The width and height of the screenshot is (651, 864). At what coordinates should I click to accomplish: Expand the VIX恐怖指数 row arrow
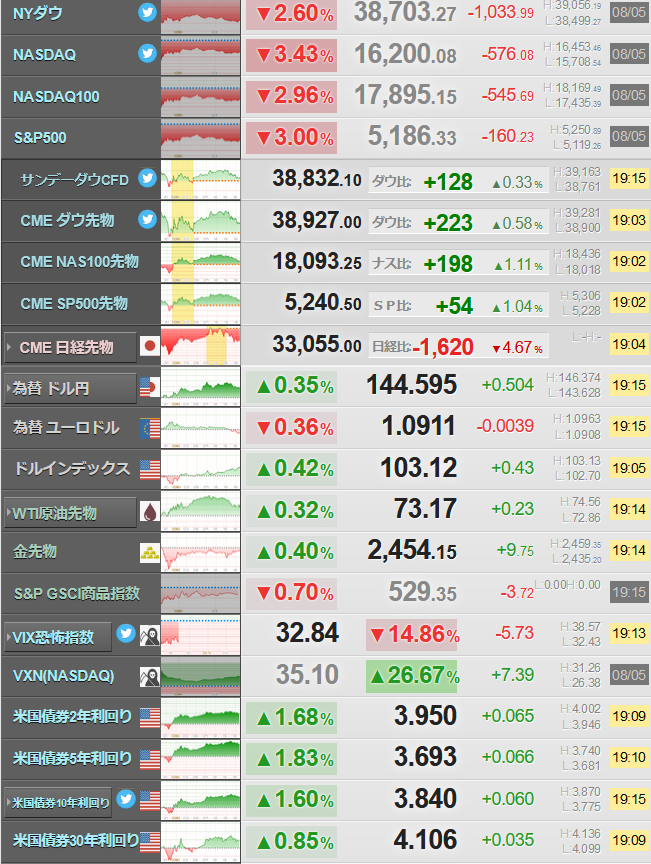click(9, 637)
